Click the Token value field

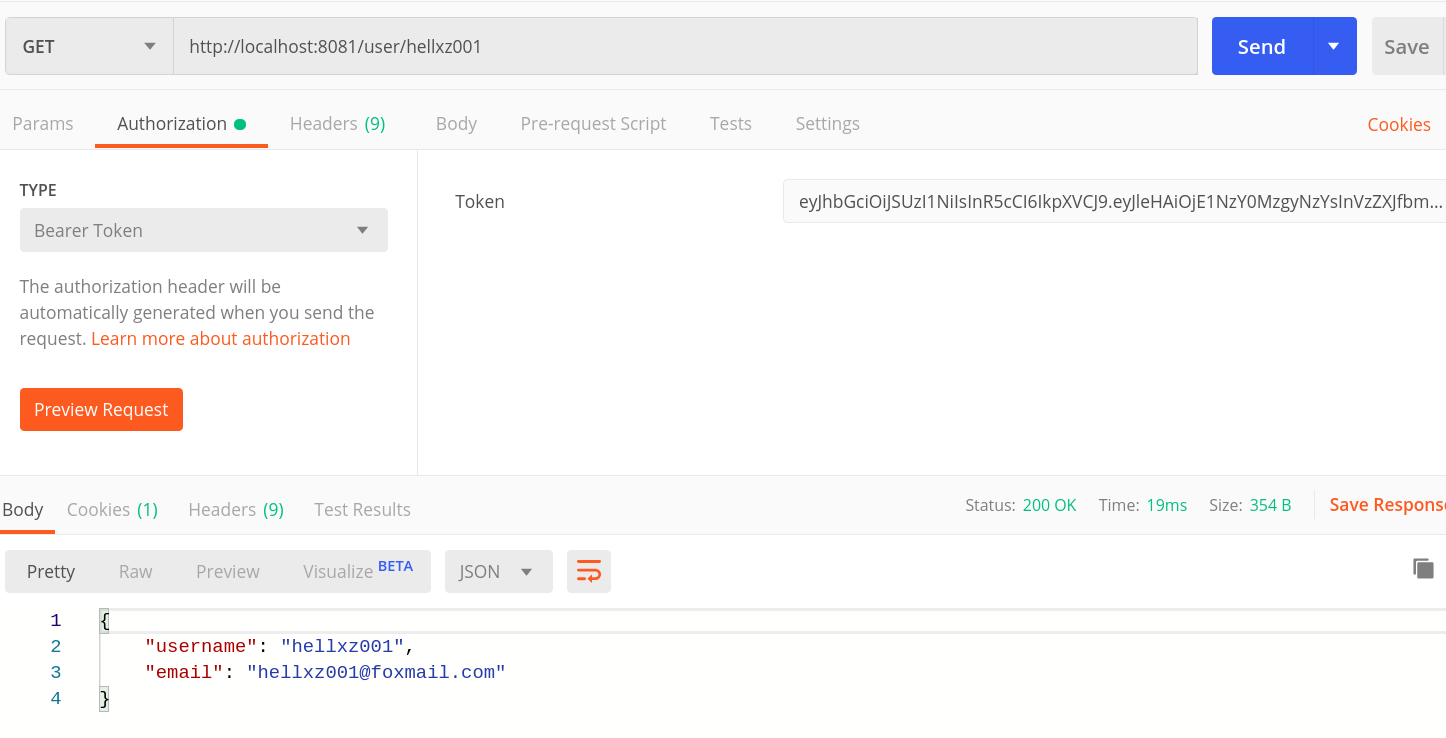[x=1113, y=202]
